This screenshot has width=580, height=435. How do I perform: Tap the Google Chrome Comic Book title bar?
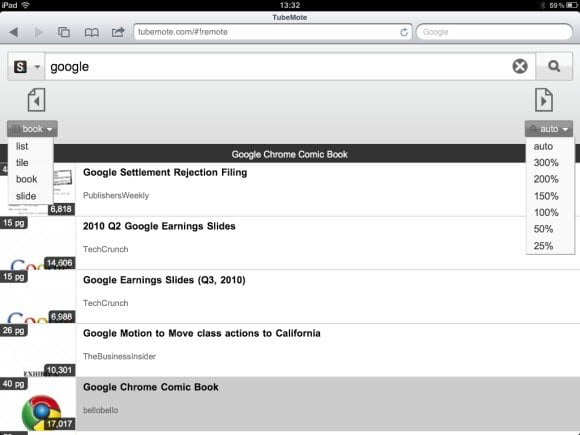click(289, 154)
